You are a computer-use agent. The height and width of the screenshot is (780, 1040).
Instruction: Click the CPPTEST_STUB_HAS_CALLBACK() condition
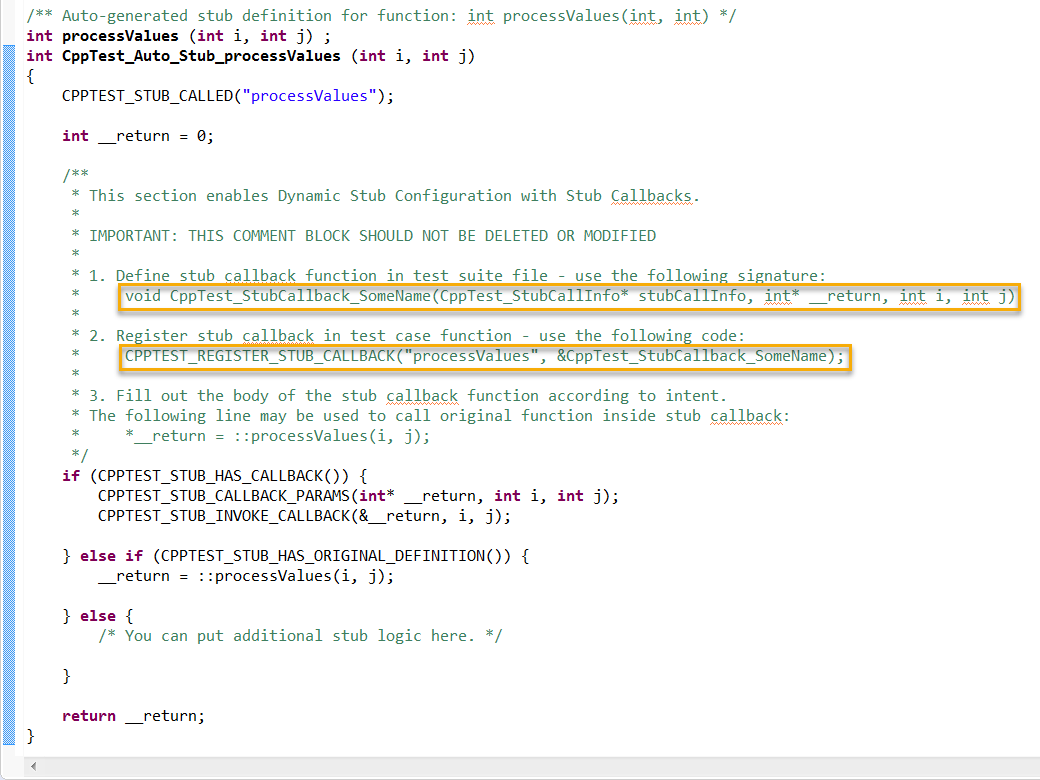tap(224, 476)
